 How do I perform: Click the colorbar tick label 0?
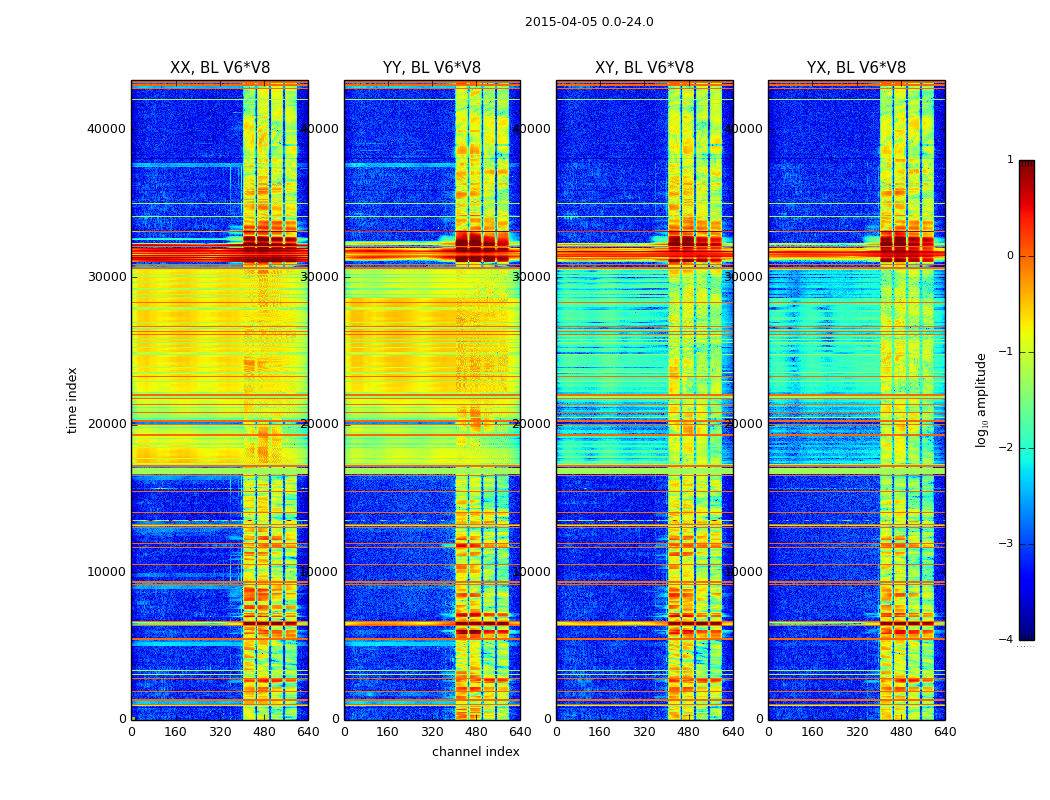[1009, 256]
